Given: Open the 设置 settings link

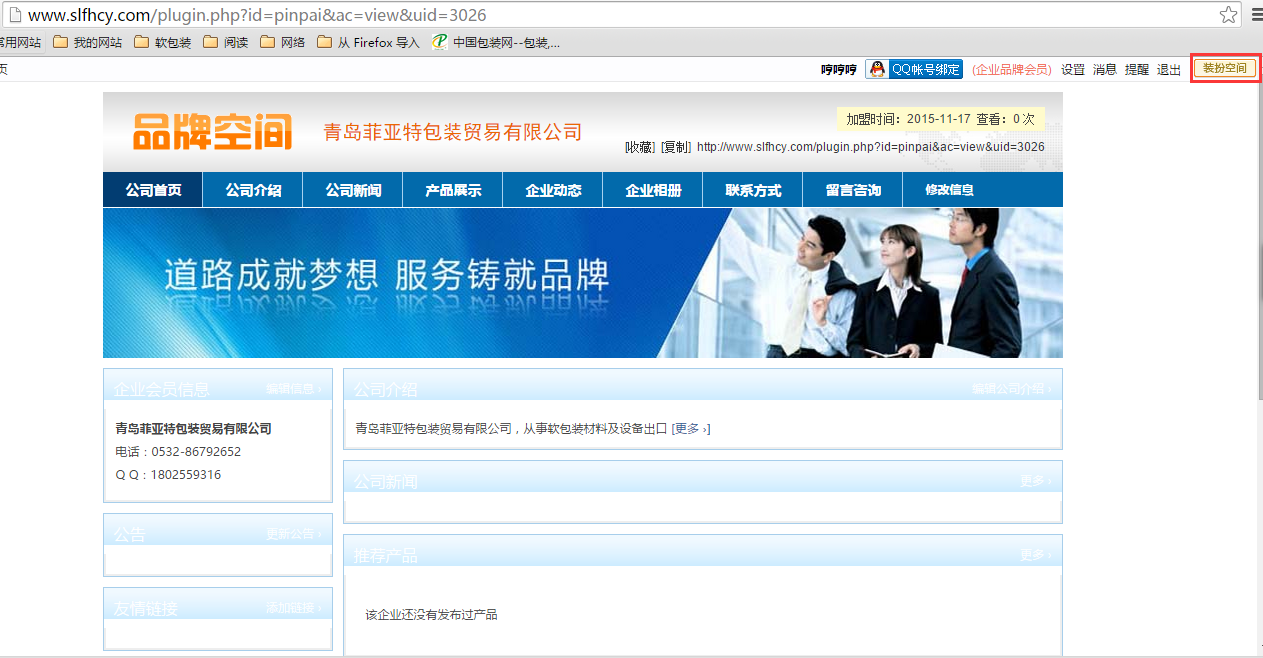Looking at the screenshot, I should [1072, 70].
